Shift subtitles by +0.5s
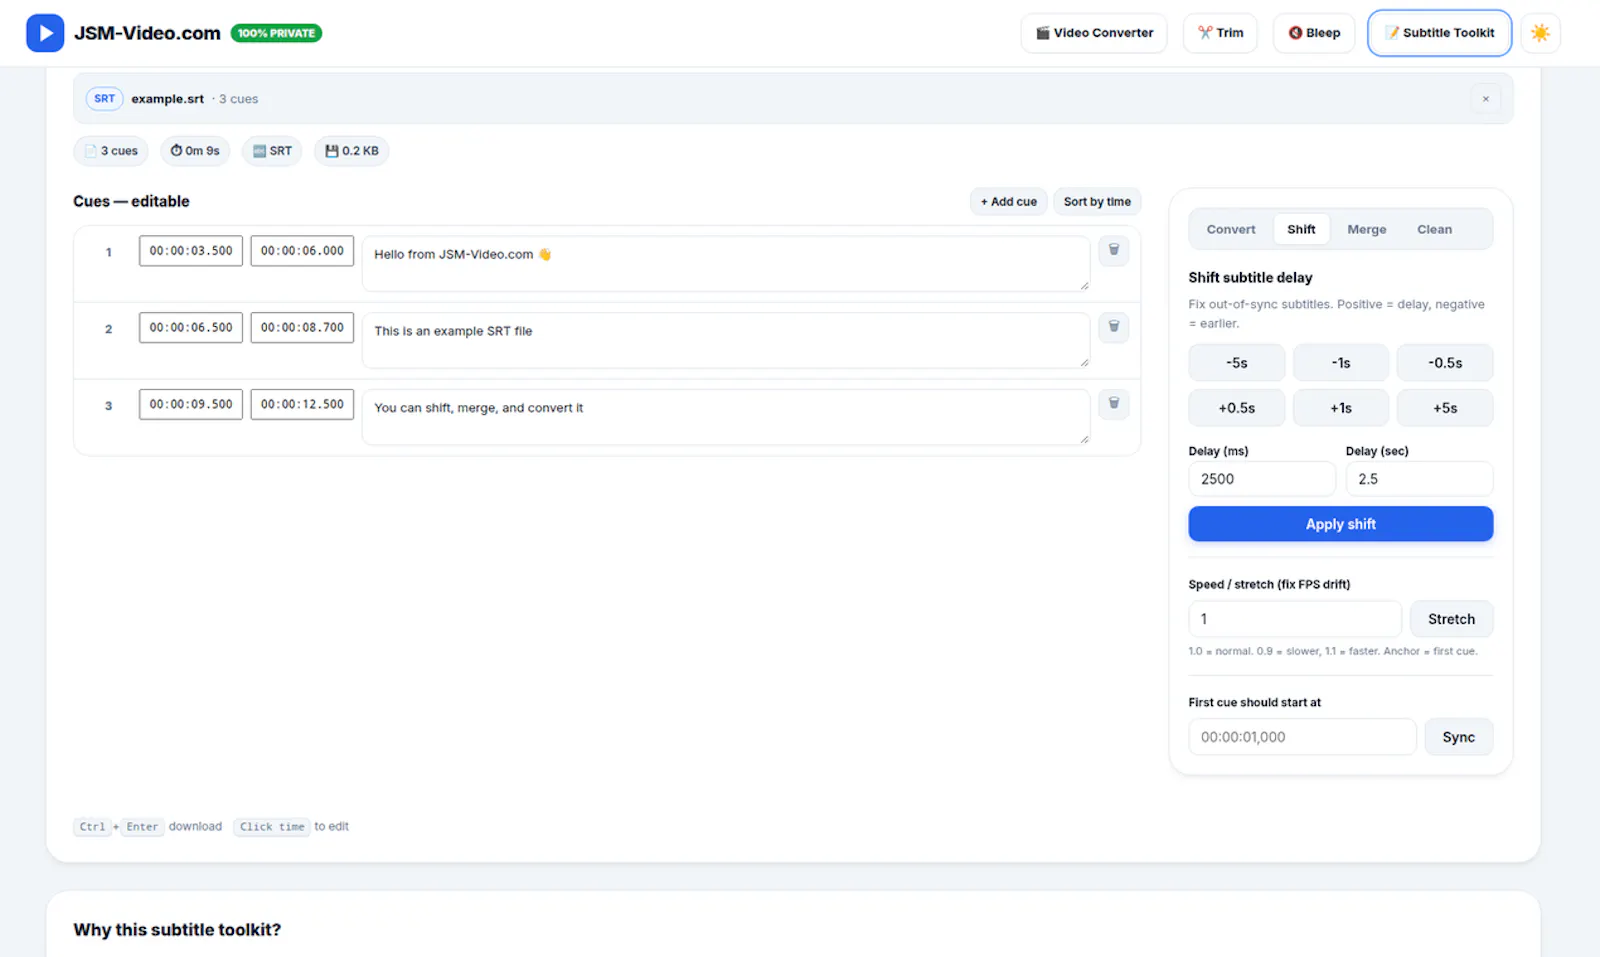 tap(1237, 408)
